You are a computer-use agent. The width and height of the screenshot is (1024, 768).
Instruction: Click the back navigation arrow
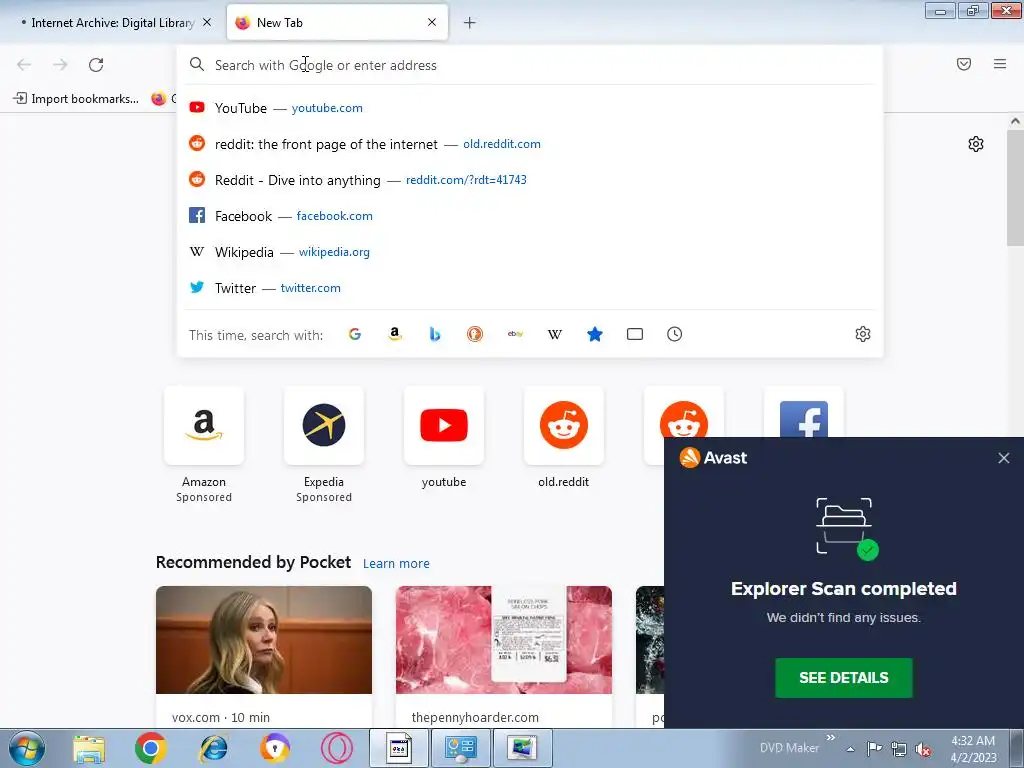pyautogui.click(x=24, y=65)
